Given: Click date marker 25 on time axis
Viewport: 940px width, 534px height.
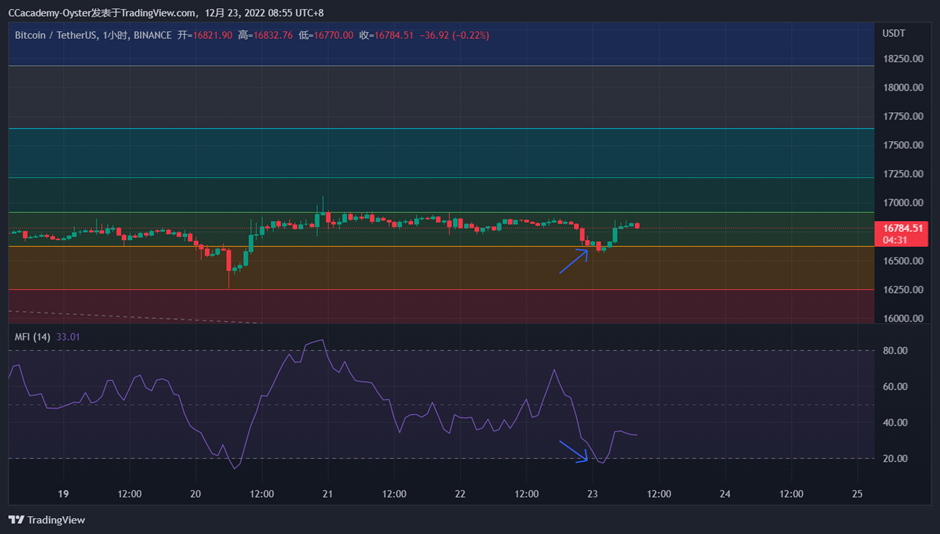Looking at the screenshot, I should click(x=857, y=494).
